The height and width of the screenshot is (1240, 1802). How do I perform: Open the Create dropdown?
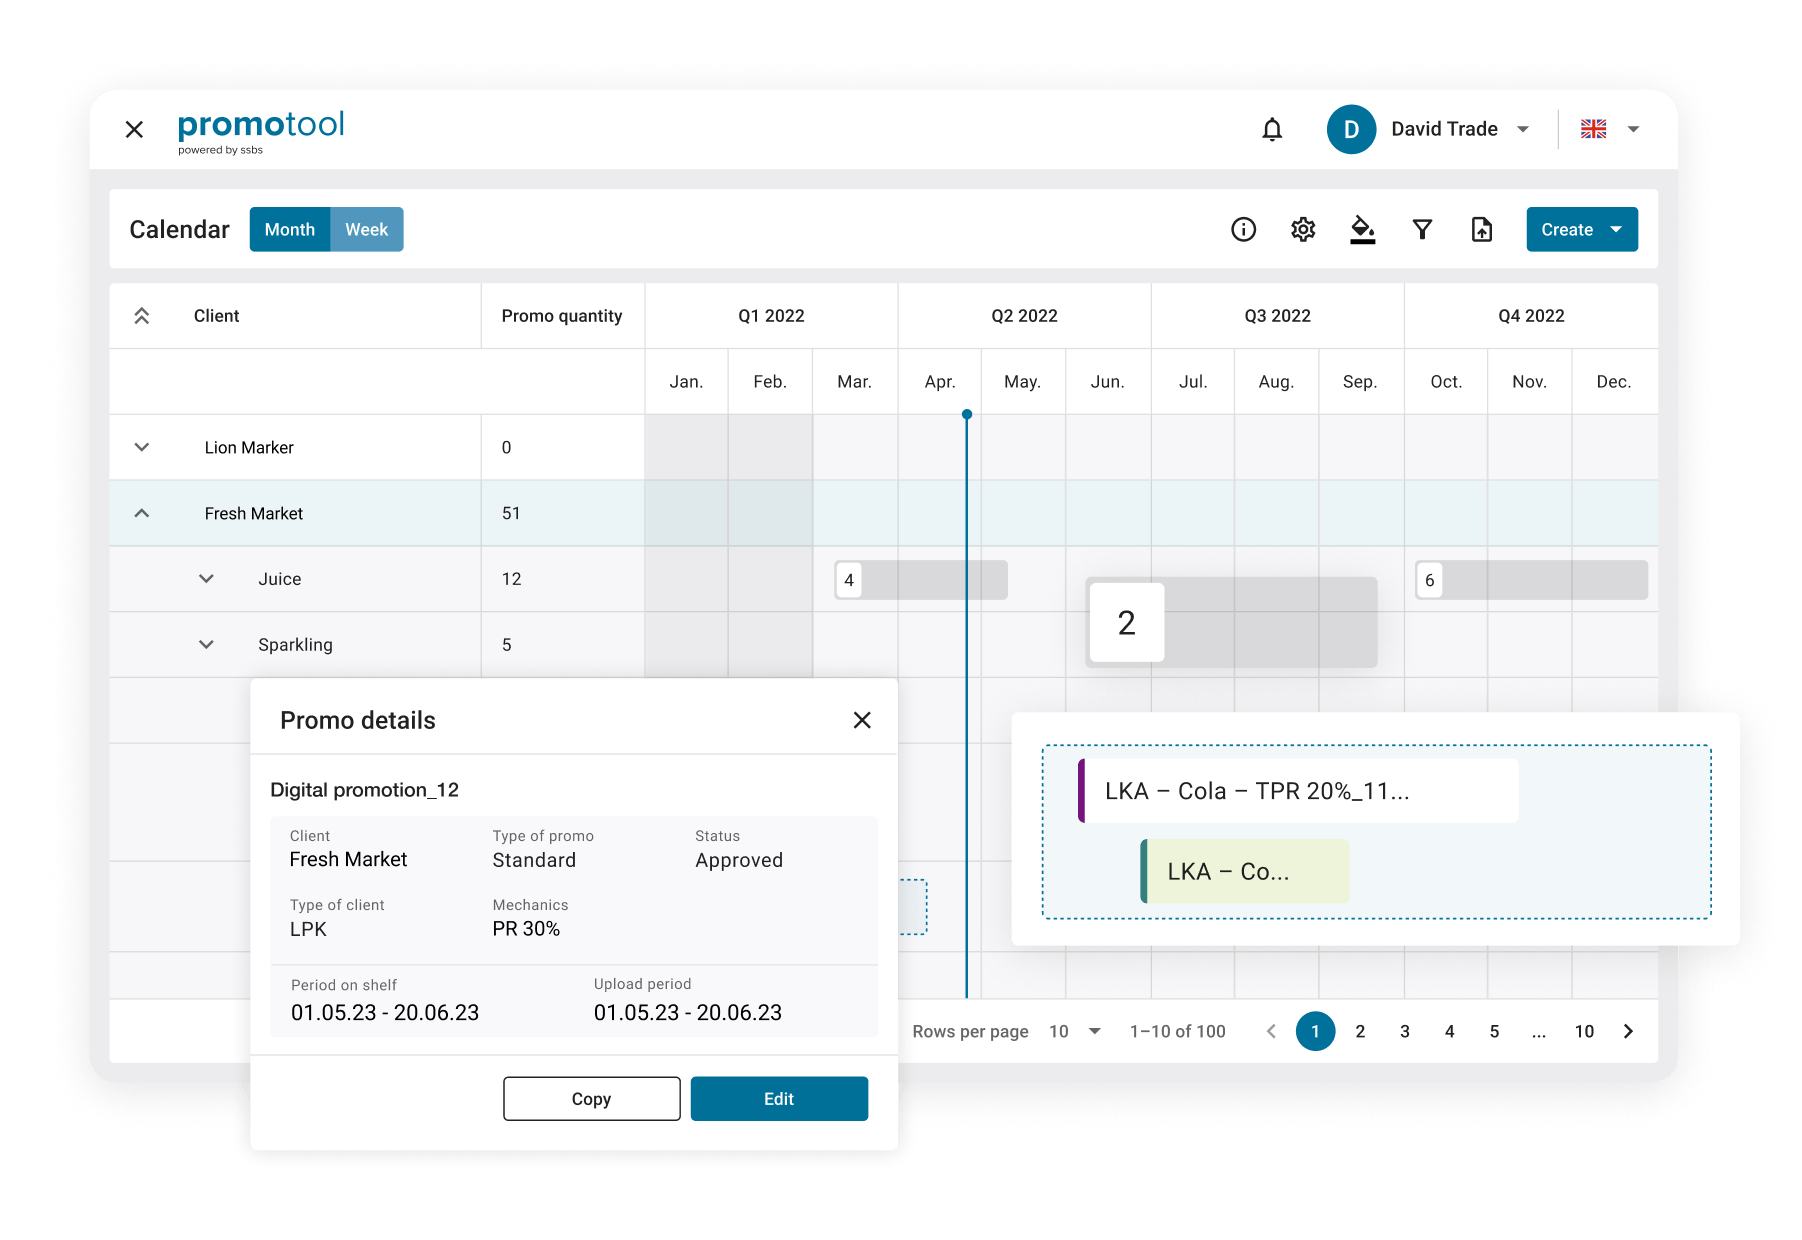tap(1581, 230)
